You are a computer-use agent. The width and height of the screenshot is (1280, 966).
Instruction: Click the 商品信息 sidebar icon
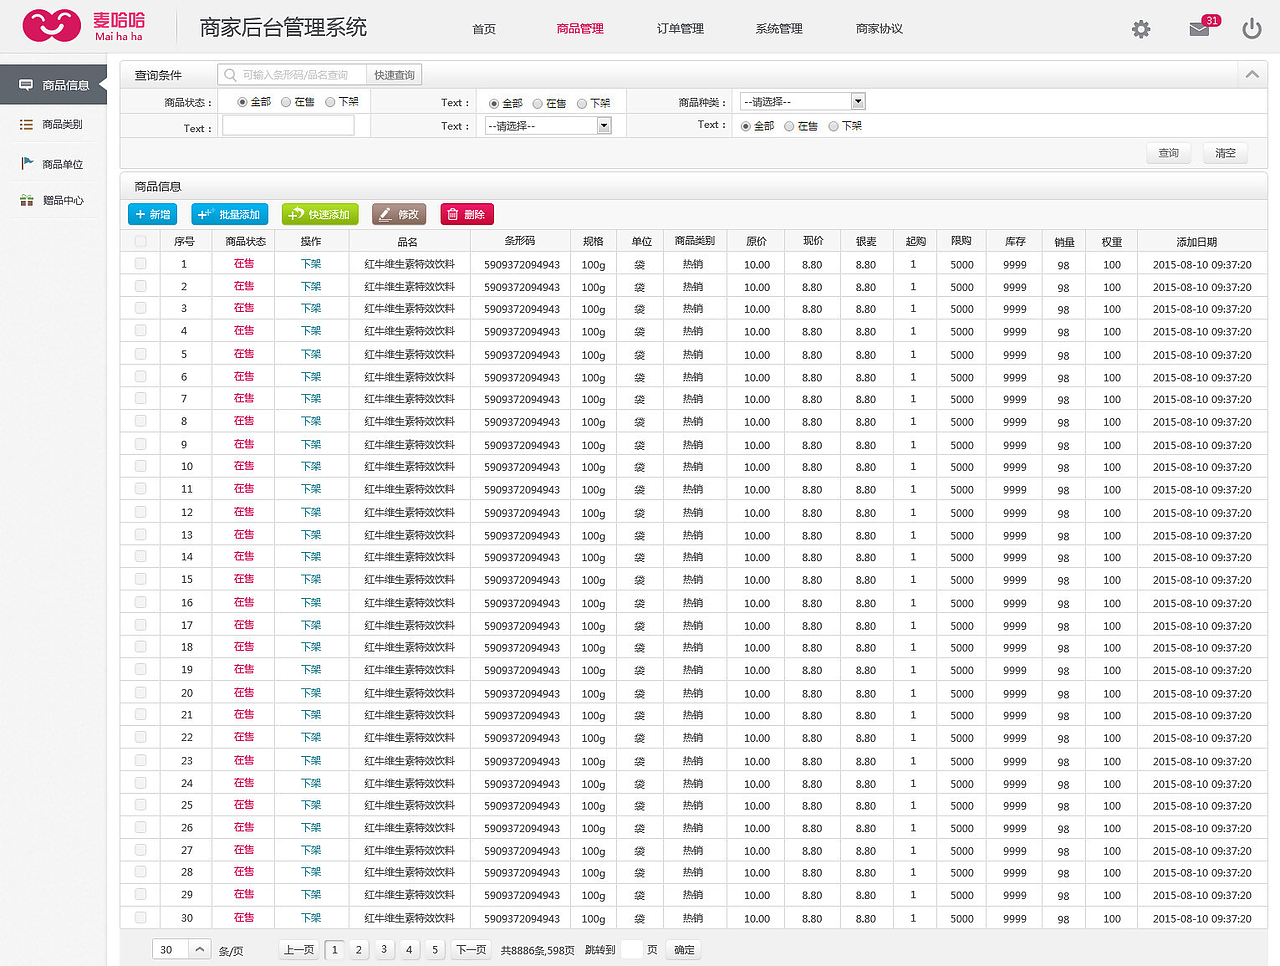(26, 85)
